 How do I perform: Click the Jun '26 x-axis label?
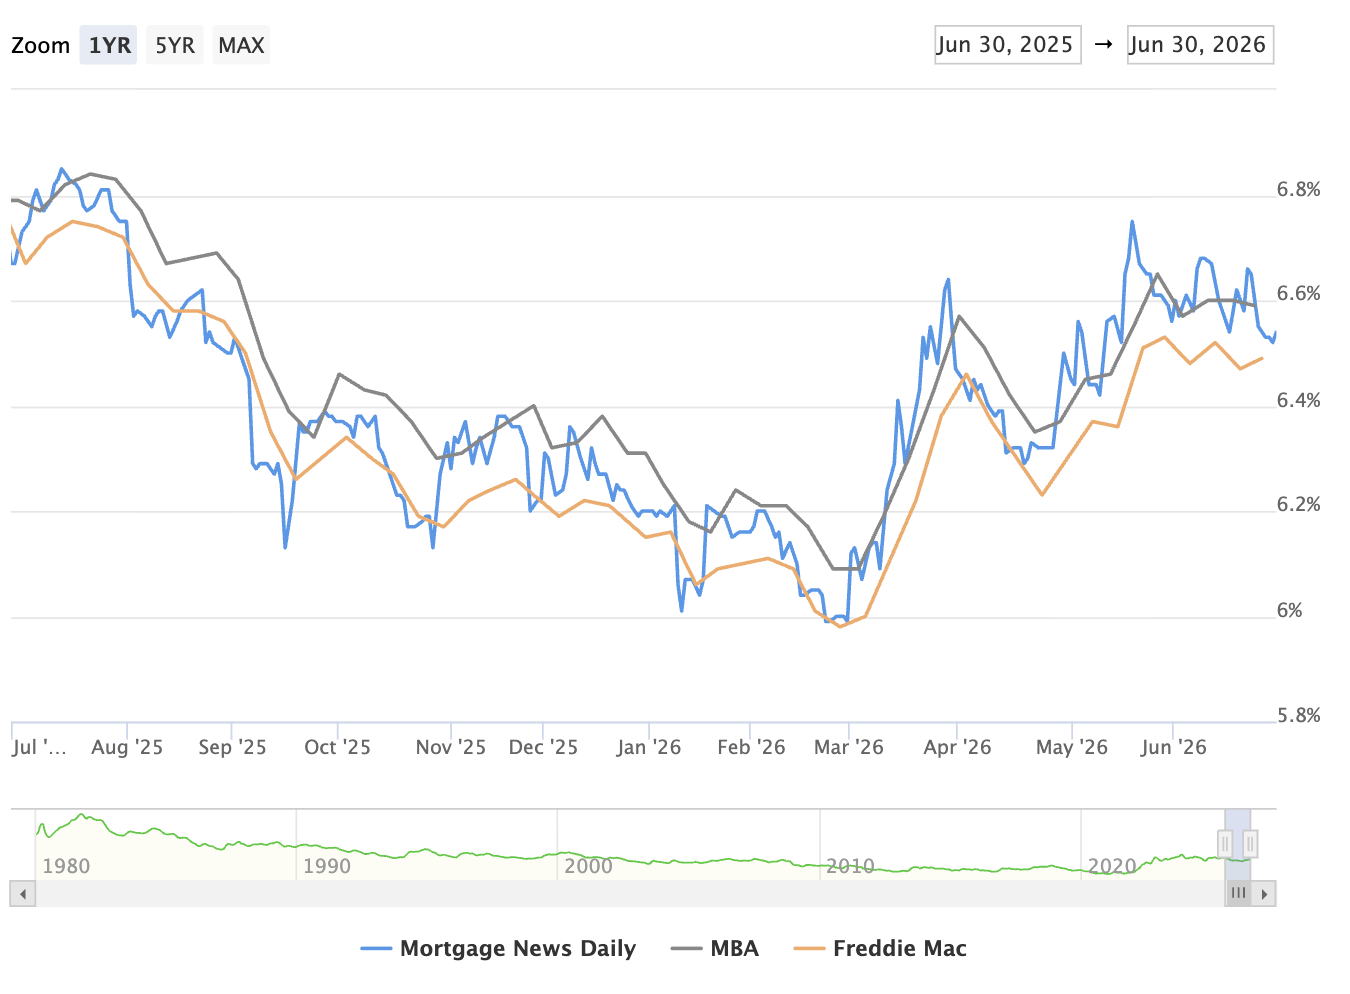[1173, 747]
